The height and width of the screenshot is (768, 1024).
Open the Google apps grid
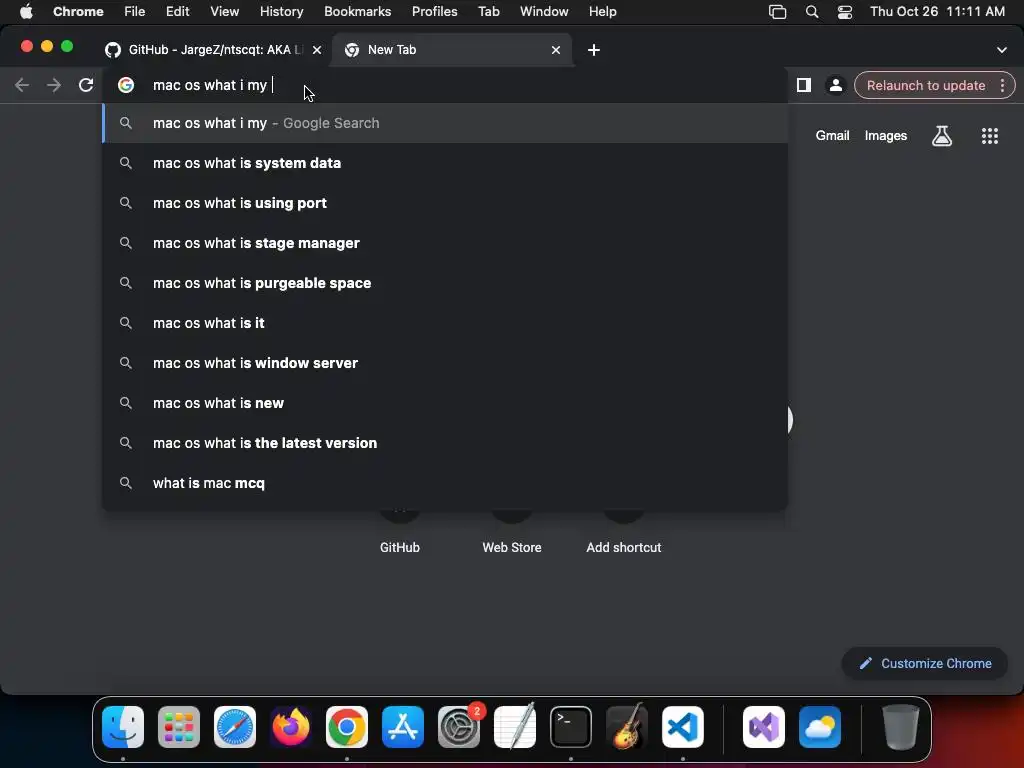[x=990, y=136]
